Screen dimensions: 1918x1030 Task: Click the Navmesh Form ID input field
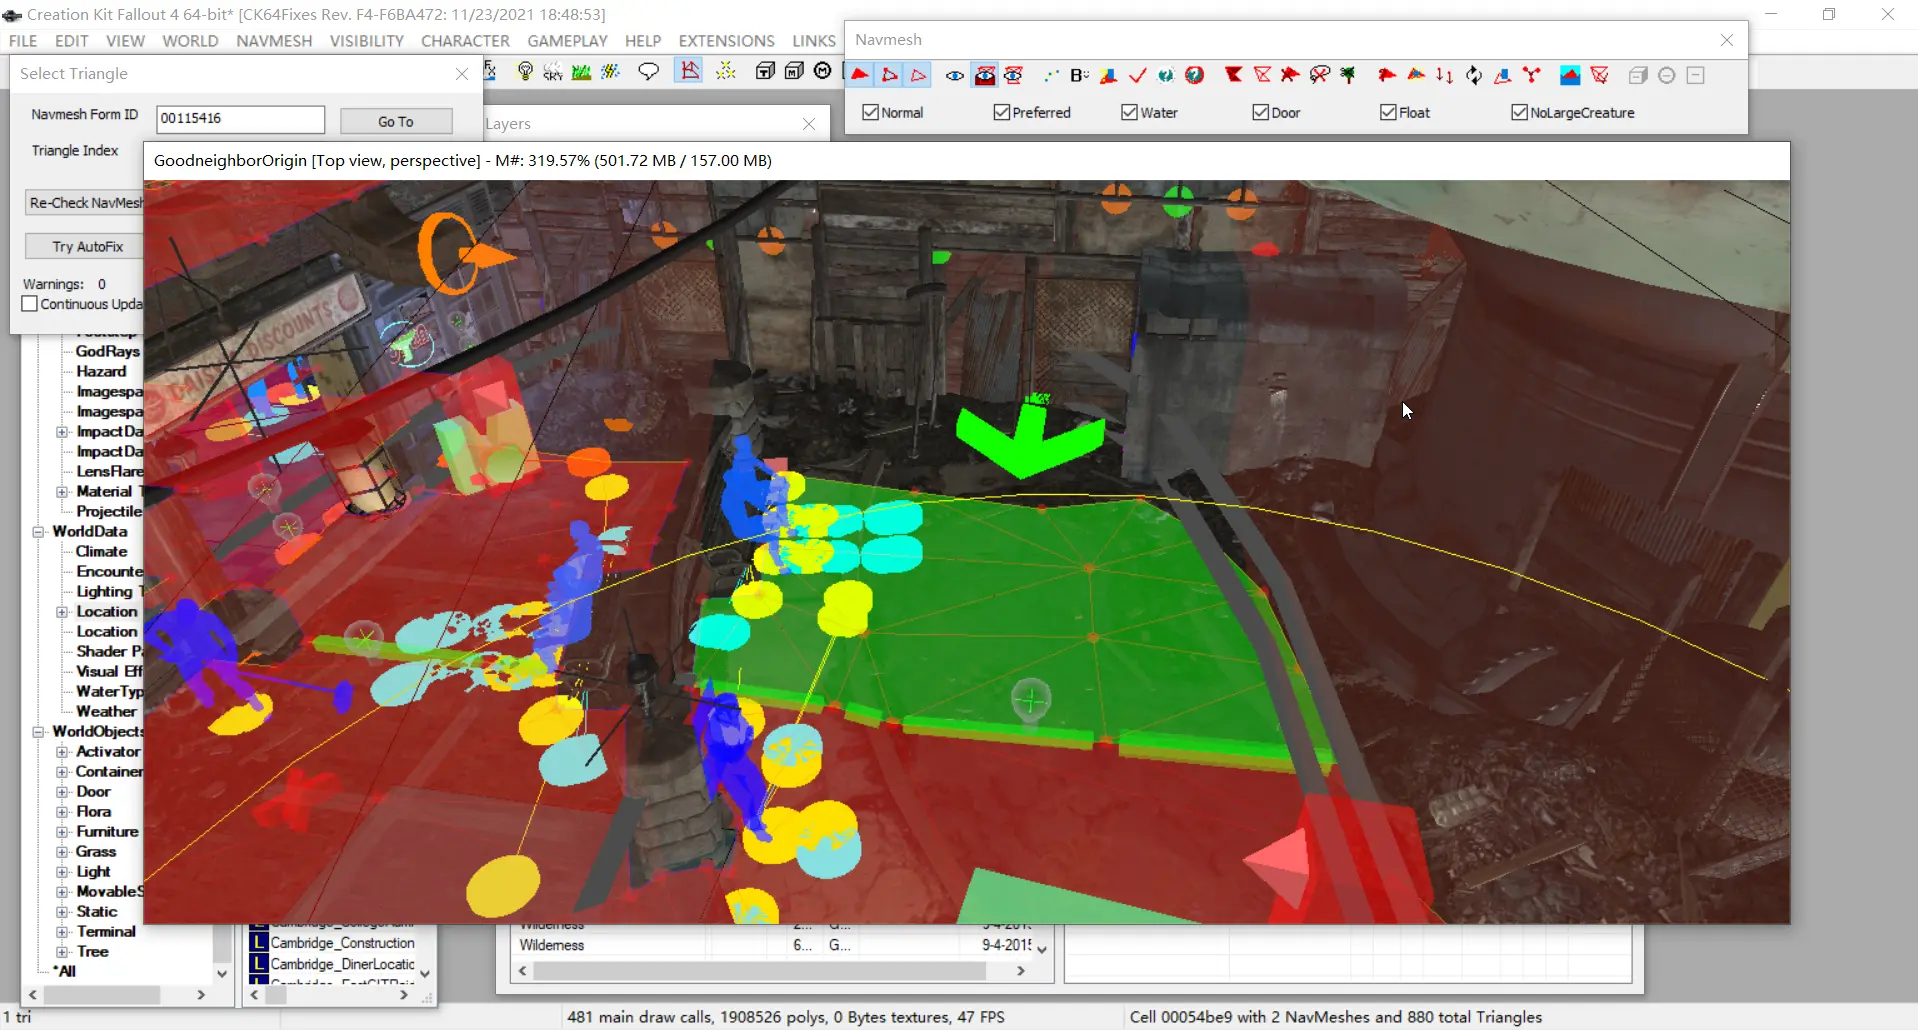(x=241, y=118)
